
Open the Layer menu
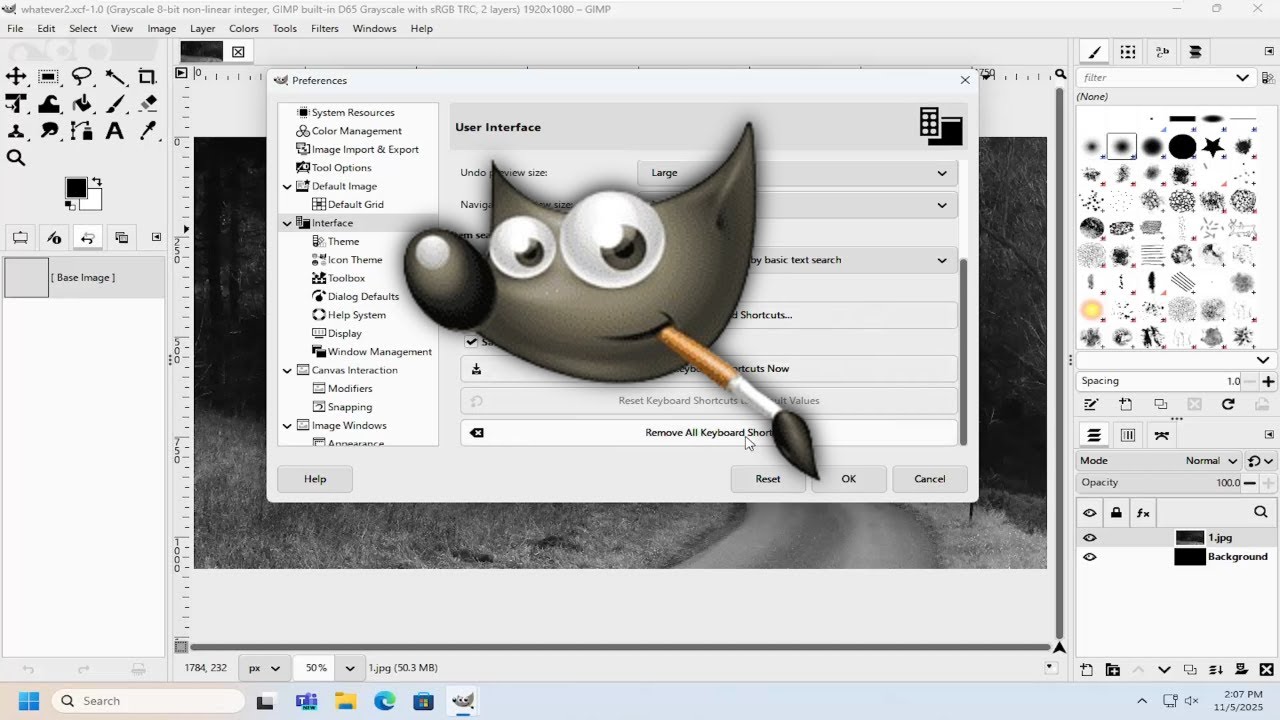[x=202, y=28]
